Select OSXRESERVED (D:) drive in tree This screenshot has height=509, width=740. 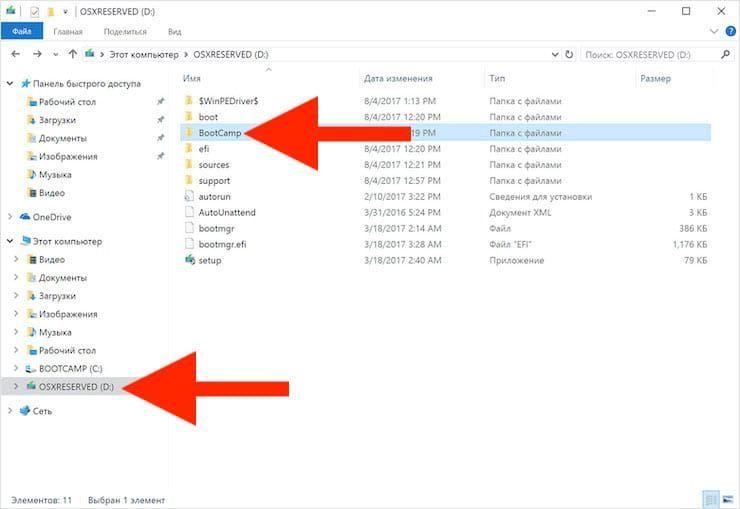click(x=76, y=386)
